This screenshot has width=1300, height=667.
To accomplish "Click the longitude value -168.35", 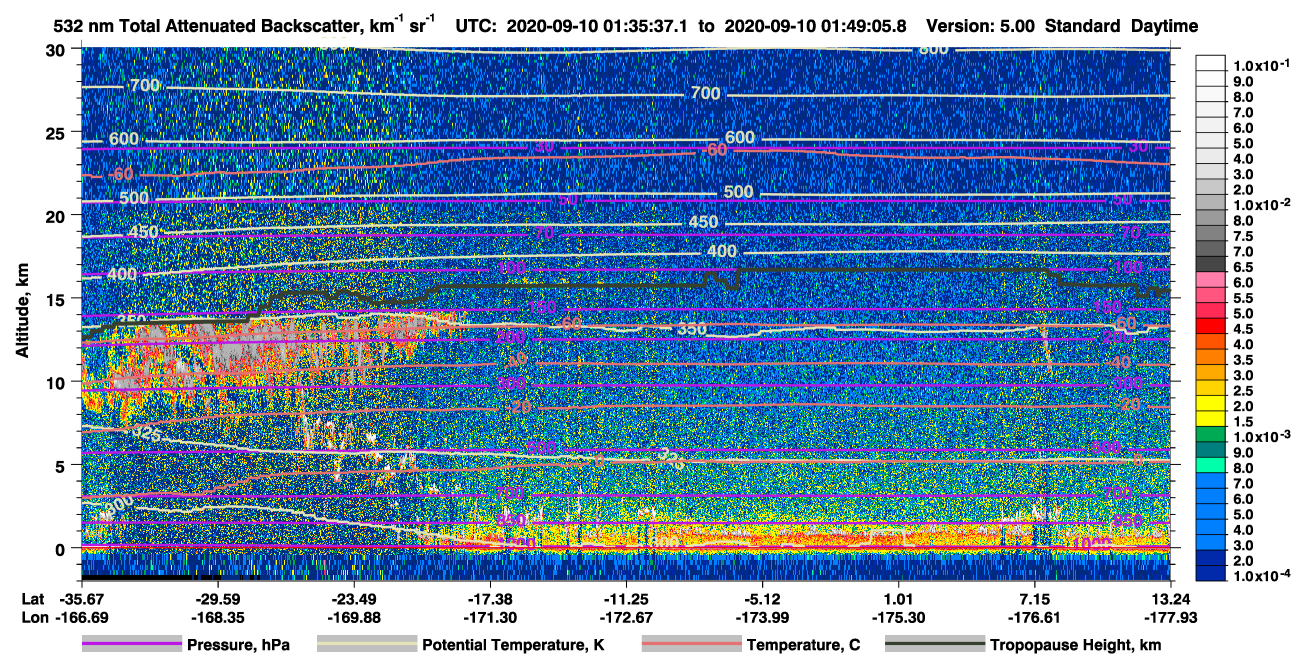I will point(217,617).
